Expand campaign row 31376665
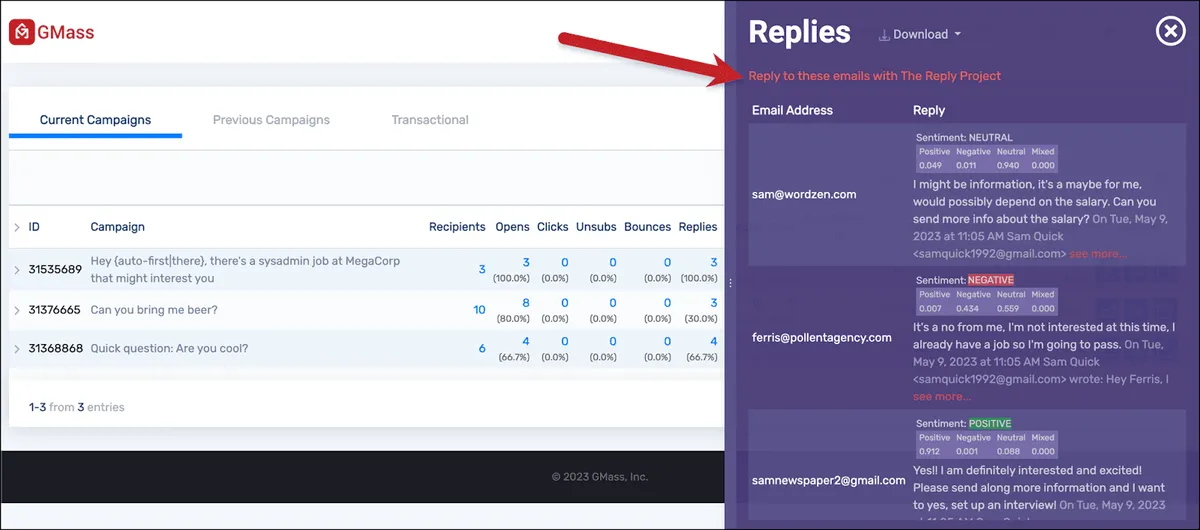This screenshot has height=530, width=1200. 16,310
